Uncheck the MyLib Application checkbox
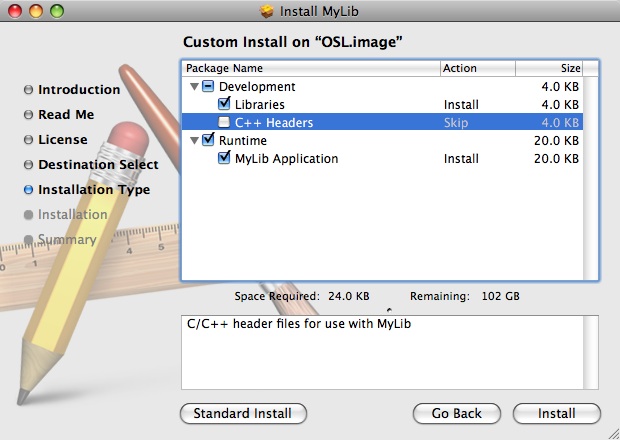Viewport: 620px width, 440px height. coord(224,159)
